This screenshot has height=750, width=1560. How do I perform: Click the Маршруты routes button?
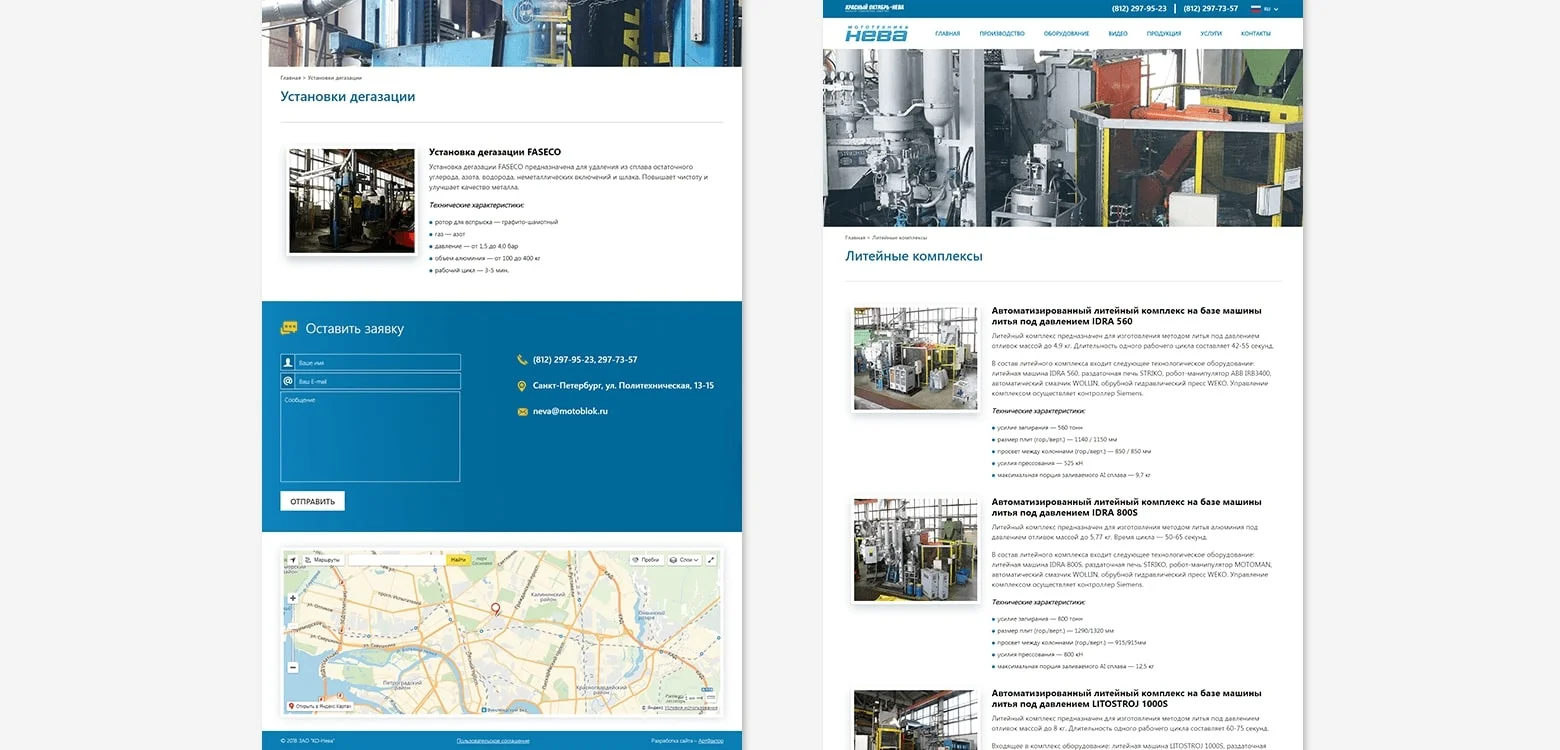[322, 560]
